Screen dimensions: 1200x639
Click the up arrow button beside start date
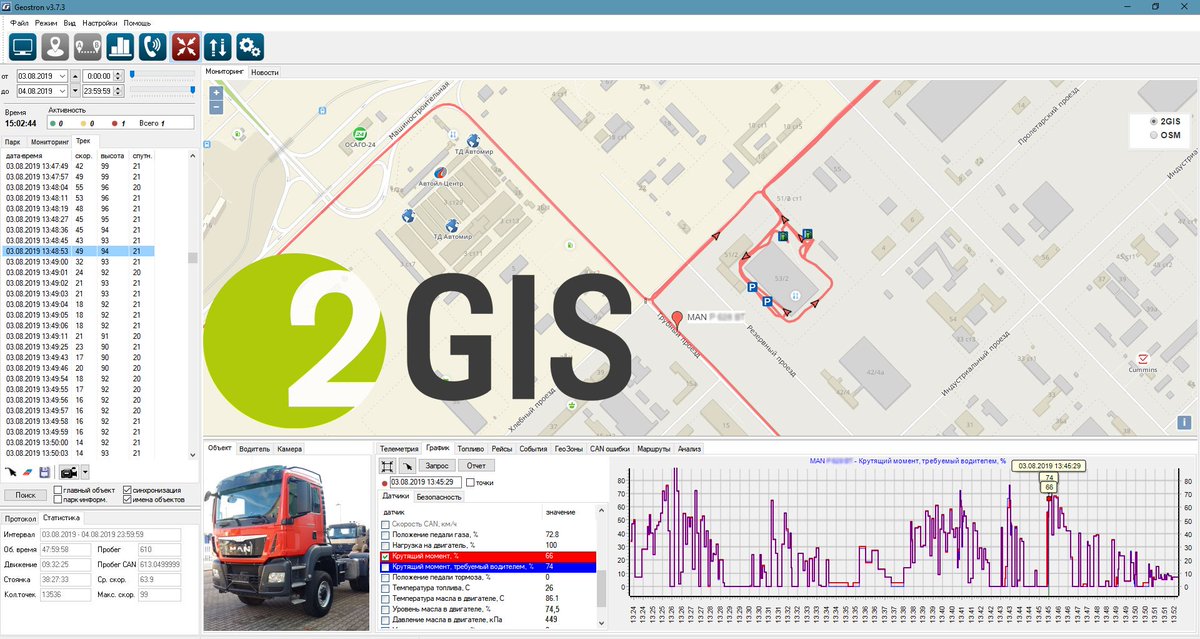click(74, 76)
